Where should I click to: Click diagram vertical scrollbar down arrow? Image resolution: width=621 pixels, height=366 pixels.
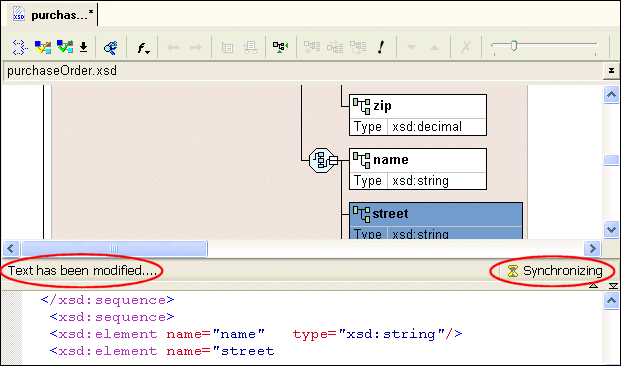pos(611,230)
